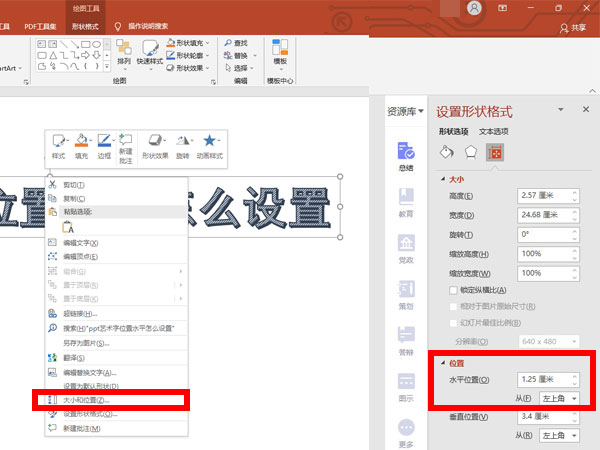Open the horizontal position 从 左上角 dropdown
600x450 pixels.
click(559, 399)
